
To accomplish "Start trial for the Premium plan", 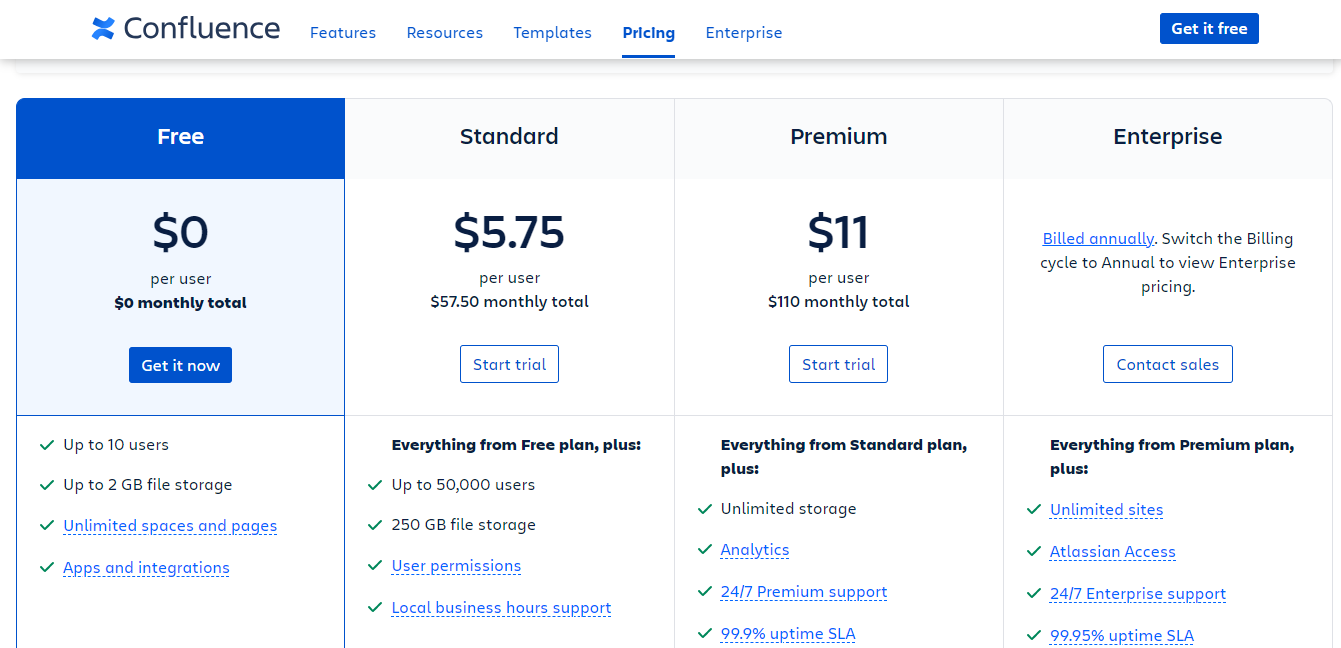I will tap(838, 364).
